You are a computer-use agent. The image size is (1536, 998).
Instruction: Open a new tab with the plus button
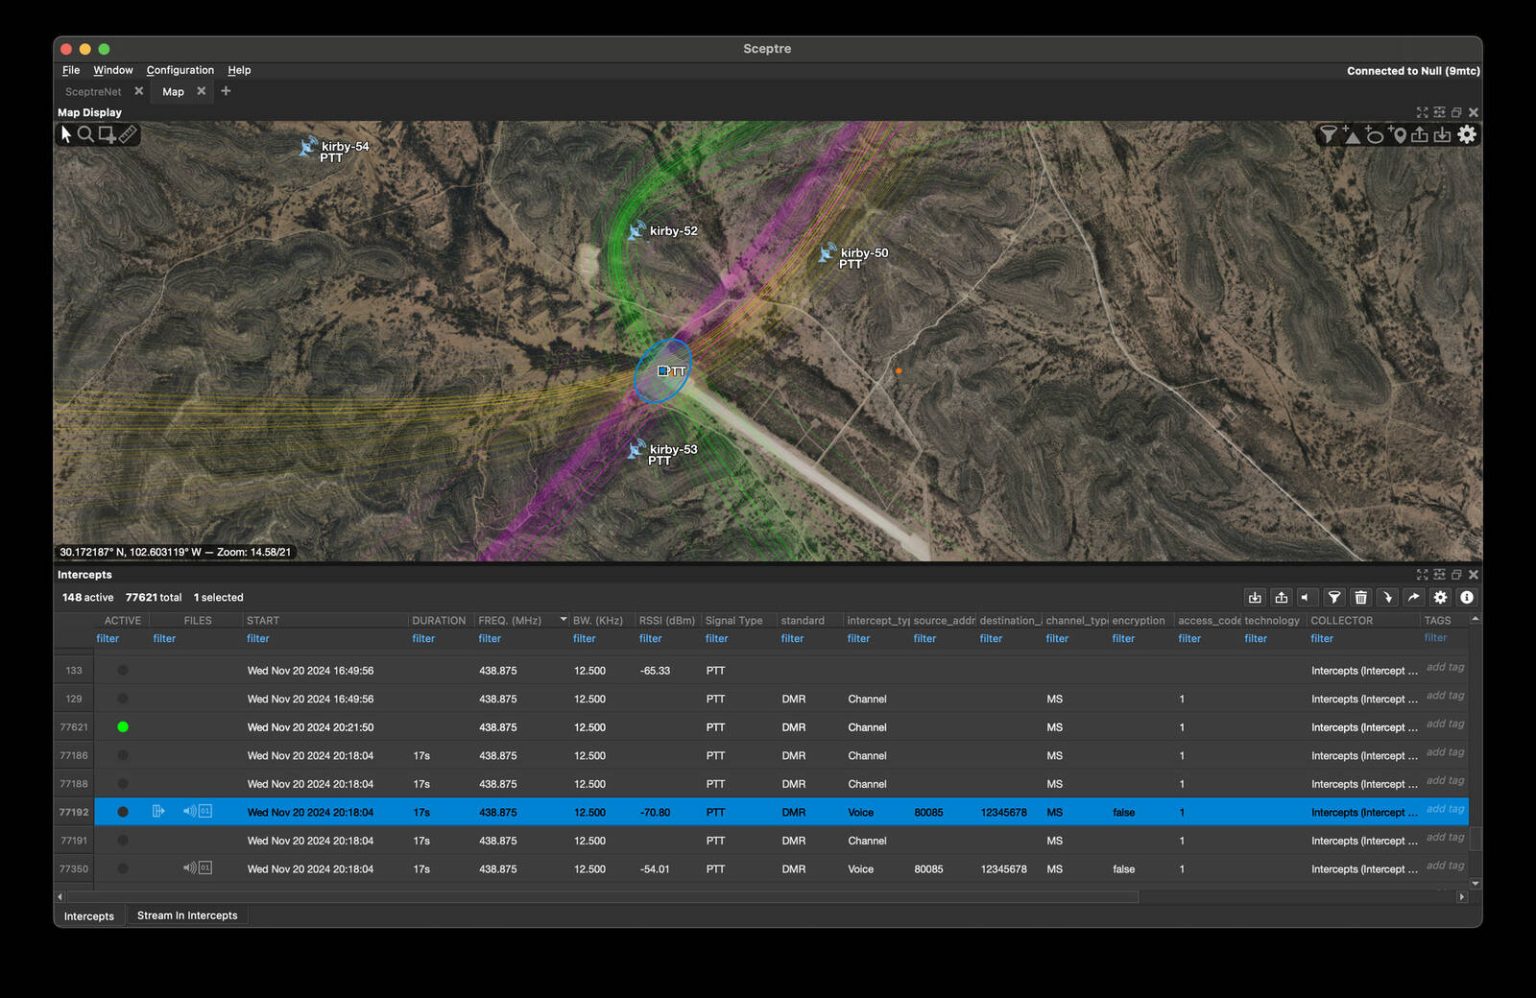(226, 91)
